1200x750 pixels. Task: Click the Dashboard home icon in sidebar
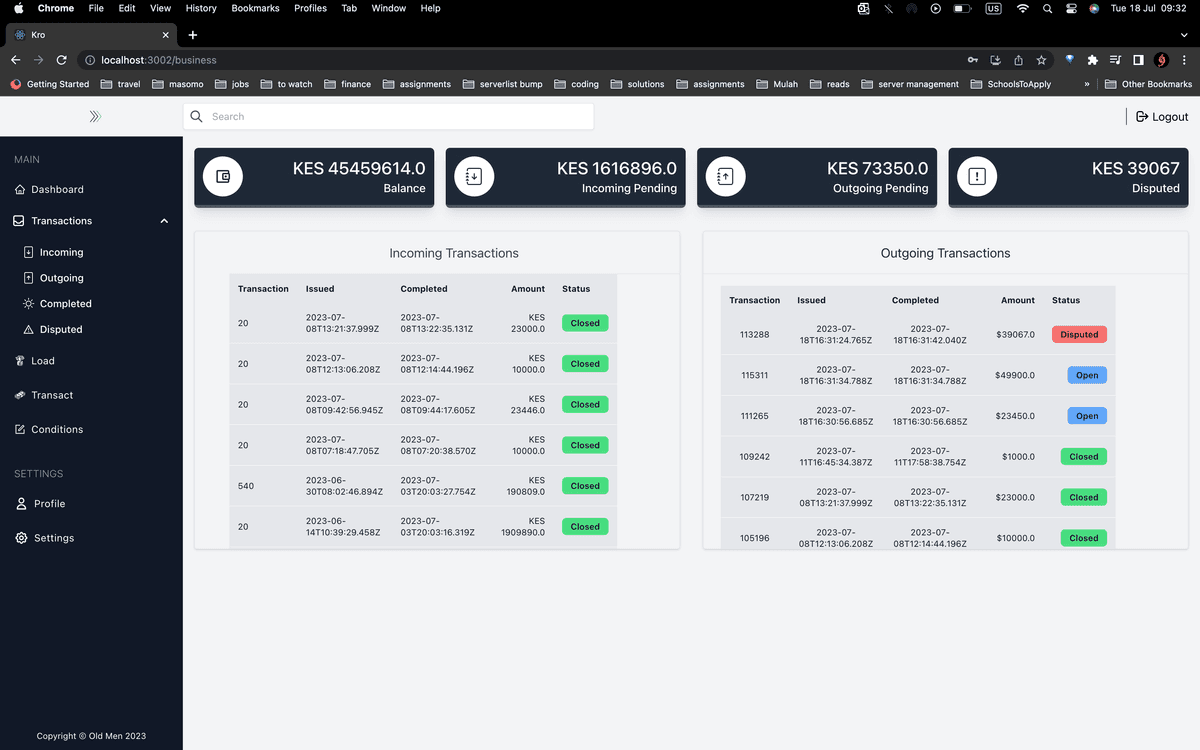pyautogui.click(x=20, y=190)
